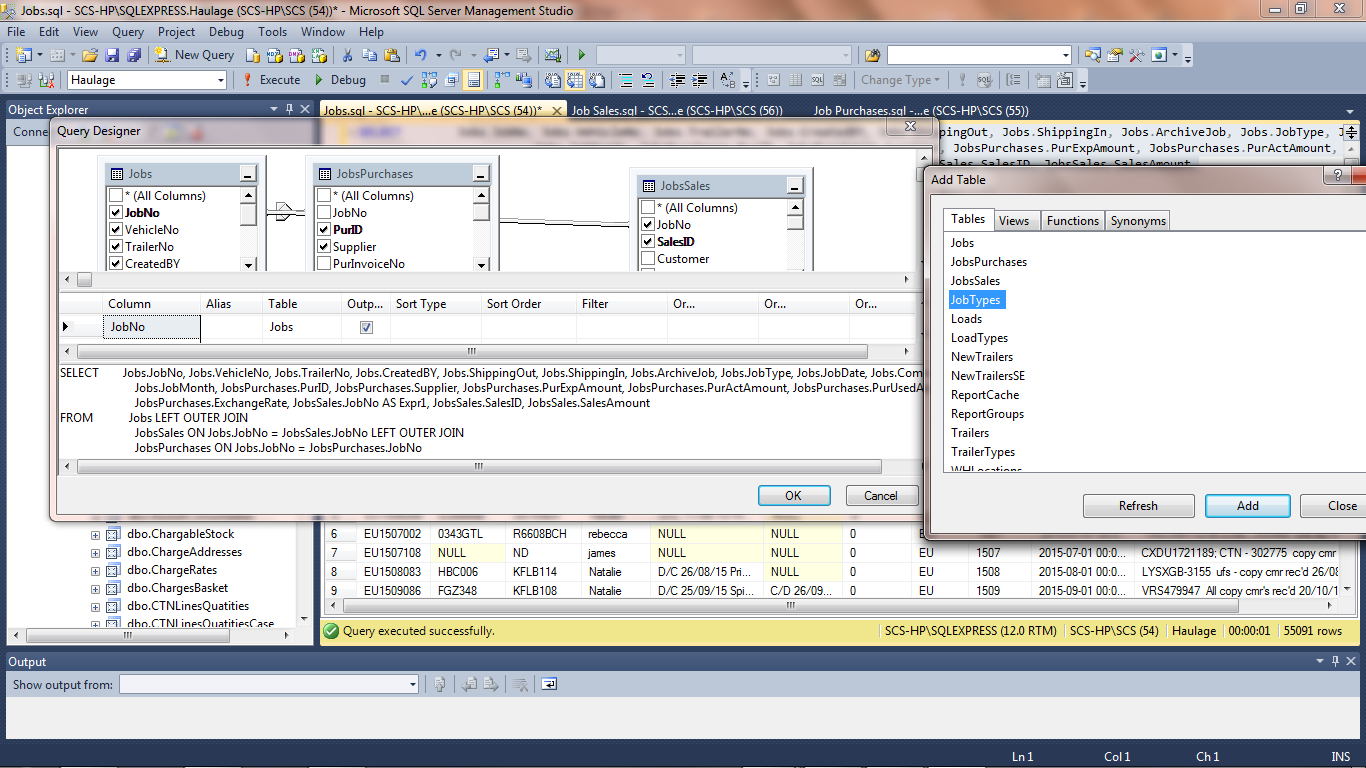The image size is (1366, 768).
Task: Uncheck VehicleNo in the Jobs table
Action: coord(116,230)
